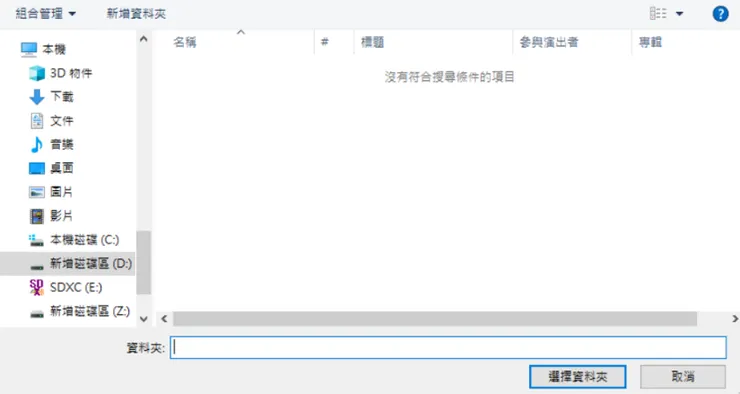This screenshot has width=740, height=394.
Task: Click the 選擇資料夾 button
Action: tap(578, 377)
